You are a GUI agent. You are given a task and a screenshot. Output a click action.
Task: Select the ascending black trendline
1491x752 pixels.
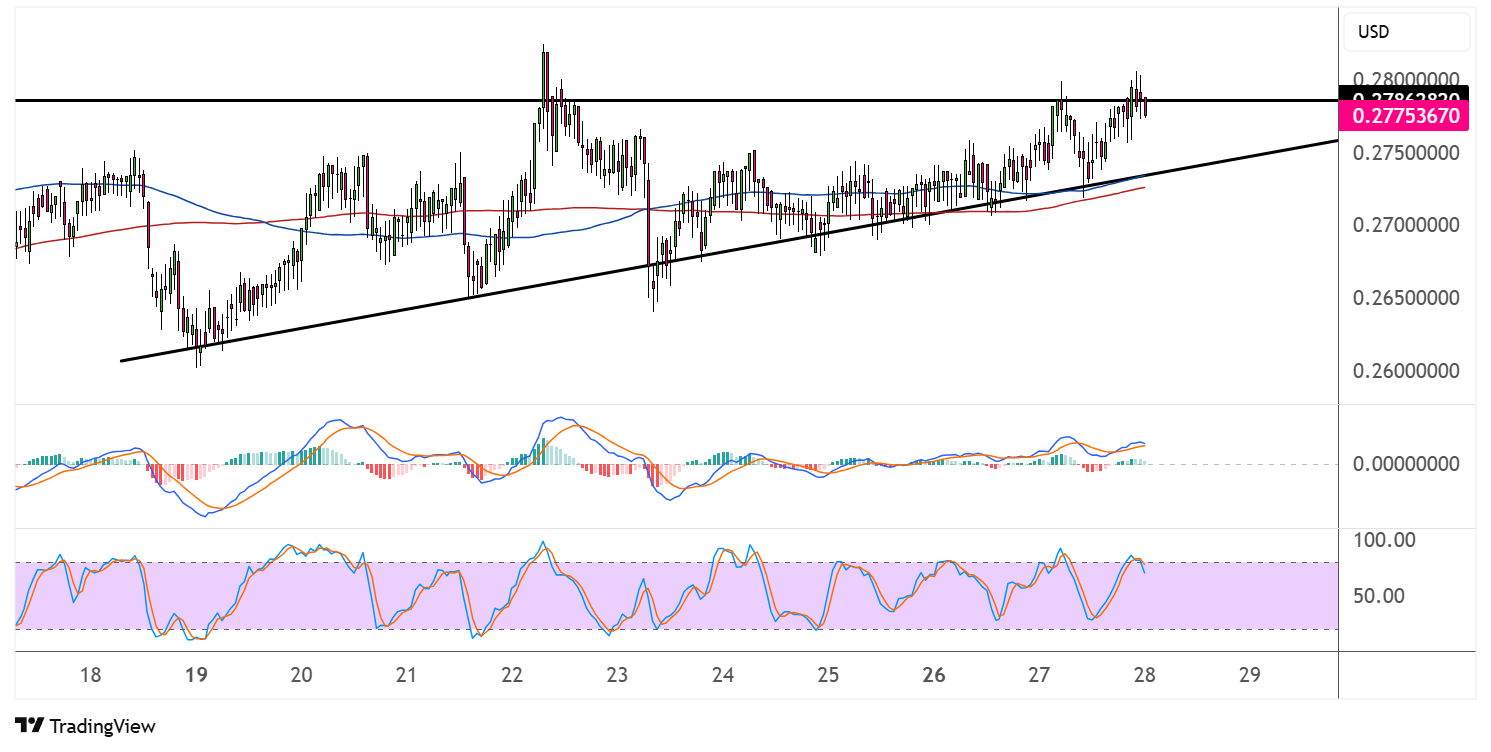pyautogui.click(x=728, y=251)
